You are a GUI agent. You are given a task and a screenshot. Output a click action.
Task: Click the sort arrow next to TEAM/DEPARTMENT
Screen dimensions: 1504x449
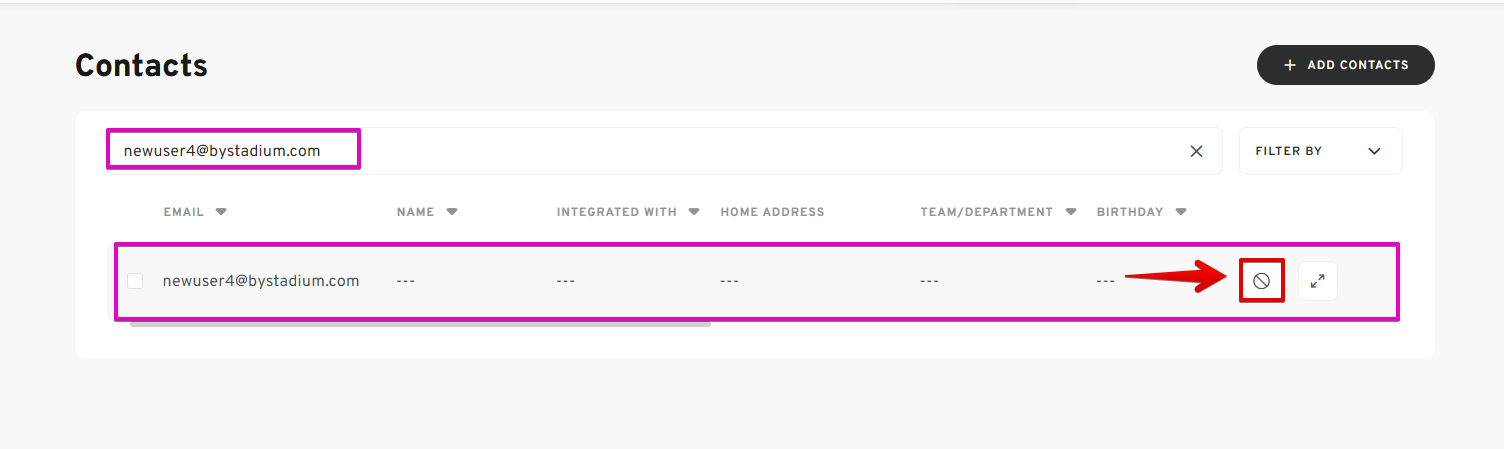coord(1071,212)
